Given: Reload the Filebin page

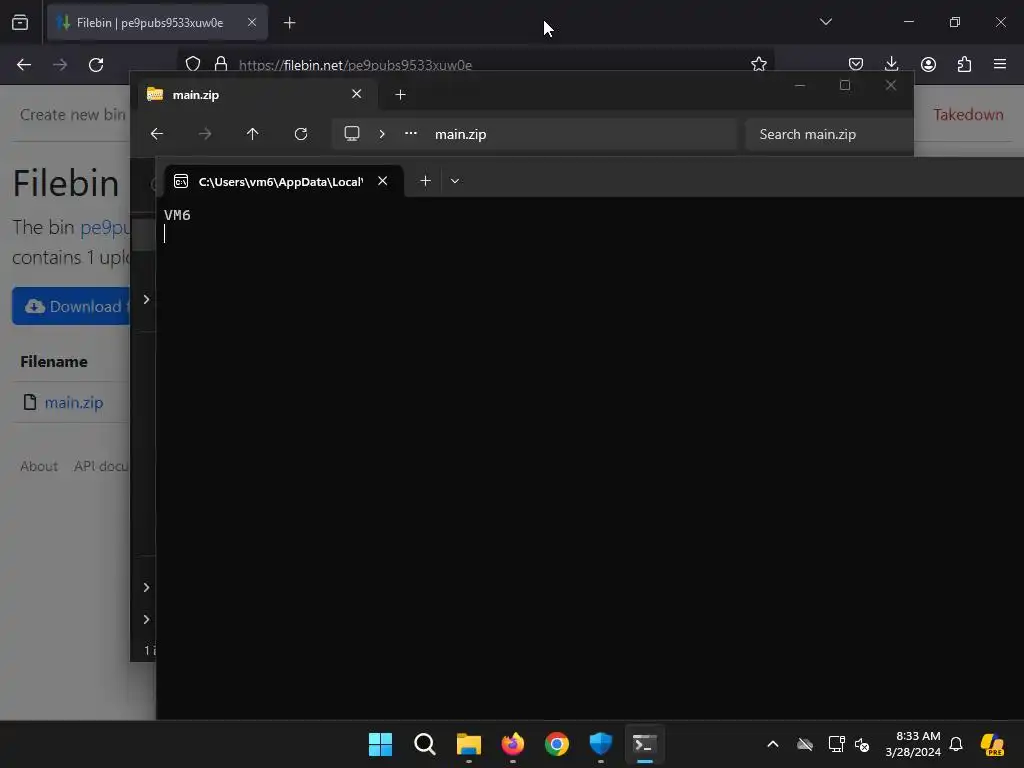Looking at the screenshot, I should (96, 65).
